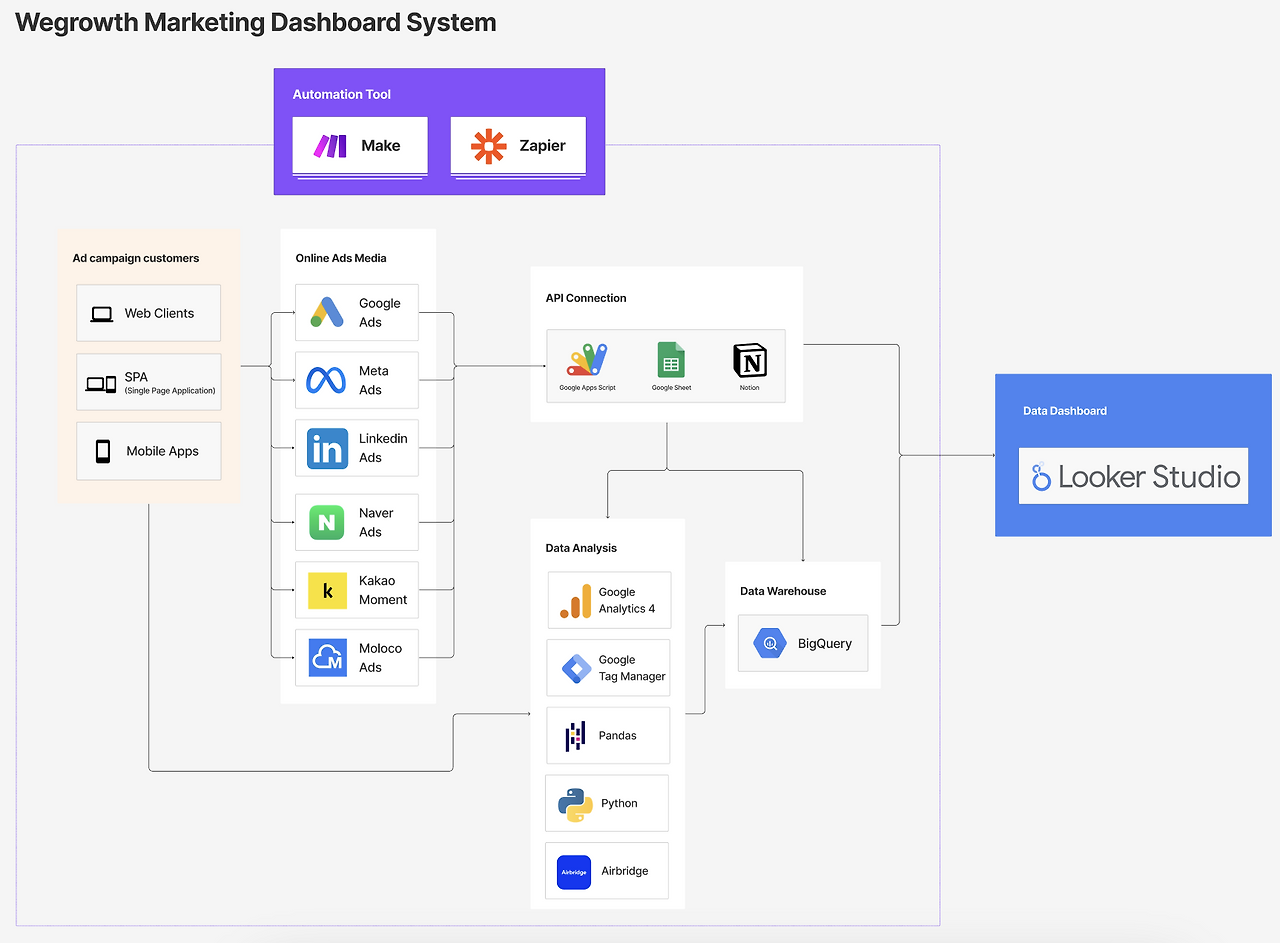
Task: Click the Moloco Ads cloud icon
Action: (327, 658)
